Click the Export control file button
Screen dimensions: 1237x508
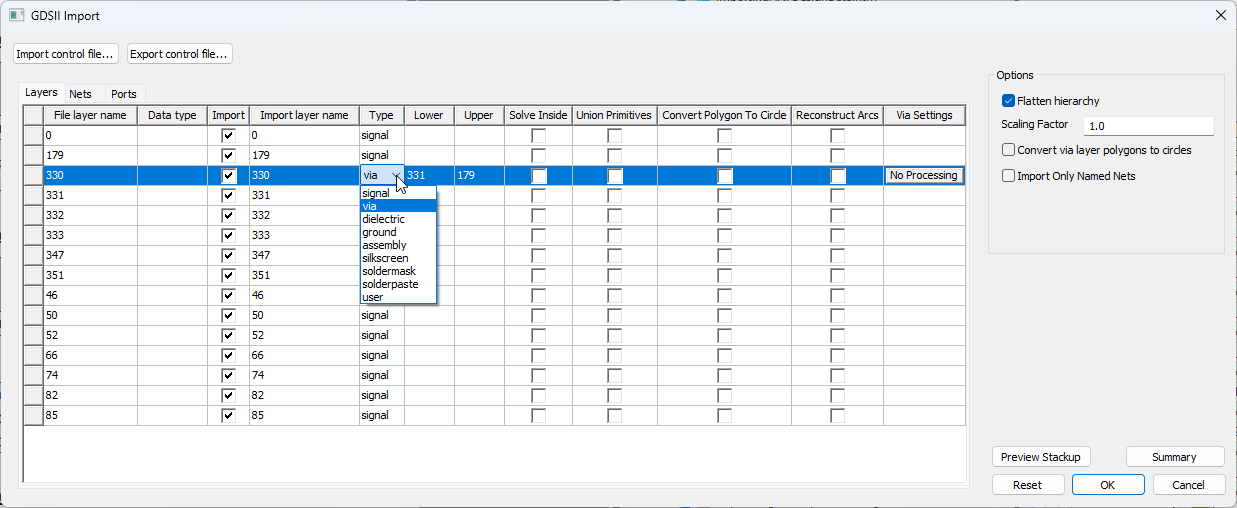[x=180, y=54]
